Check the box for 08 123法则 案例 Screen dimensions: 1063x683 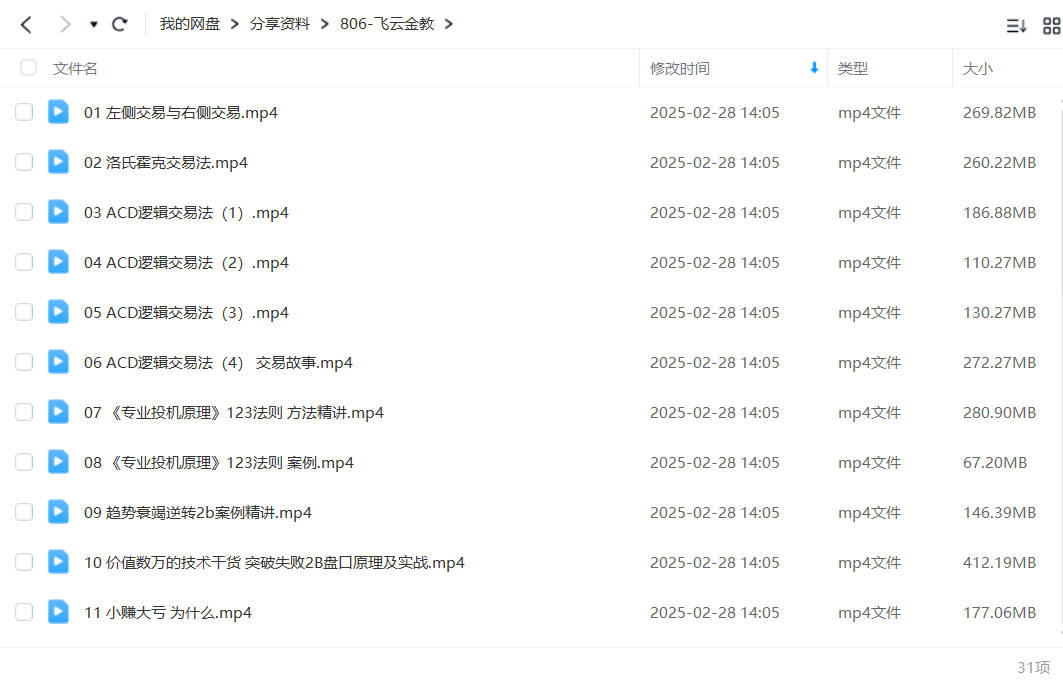[x=24, y=462]
